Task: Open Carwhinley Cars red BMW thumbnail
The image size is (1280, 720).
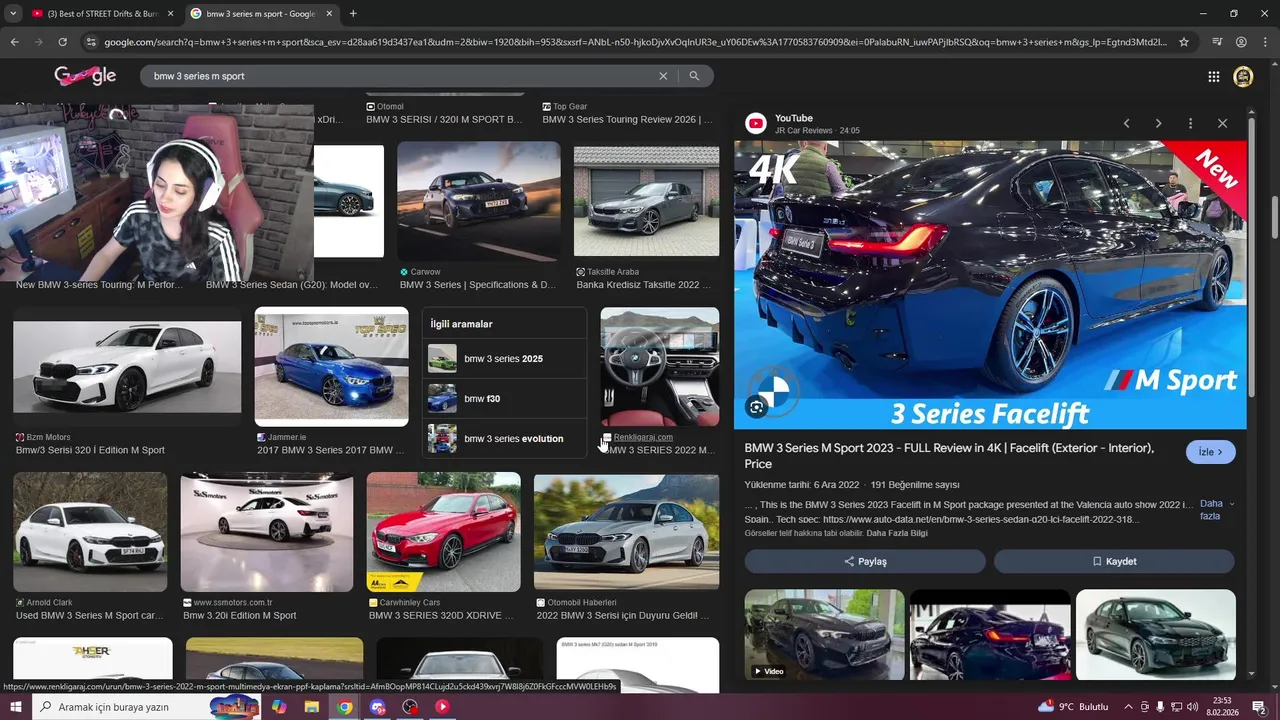Action: click(443, 532)
